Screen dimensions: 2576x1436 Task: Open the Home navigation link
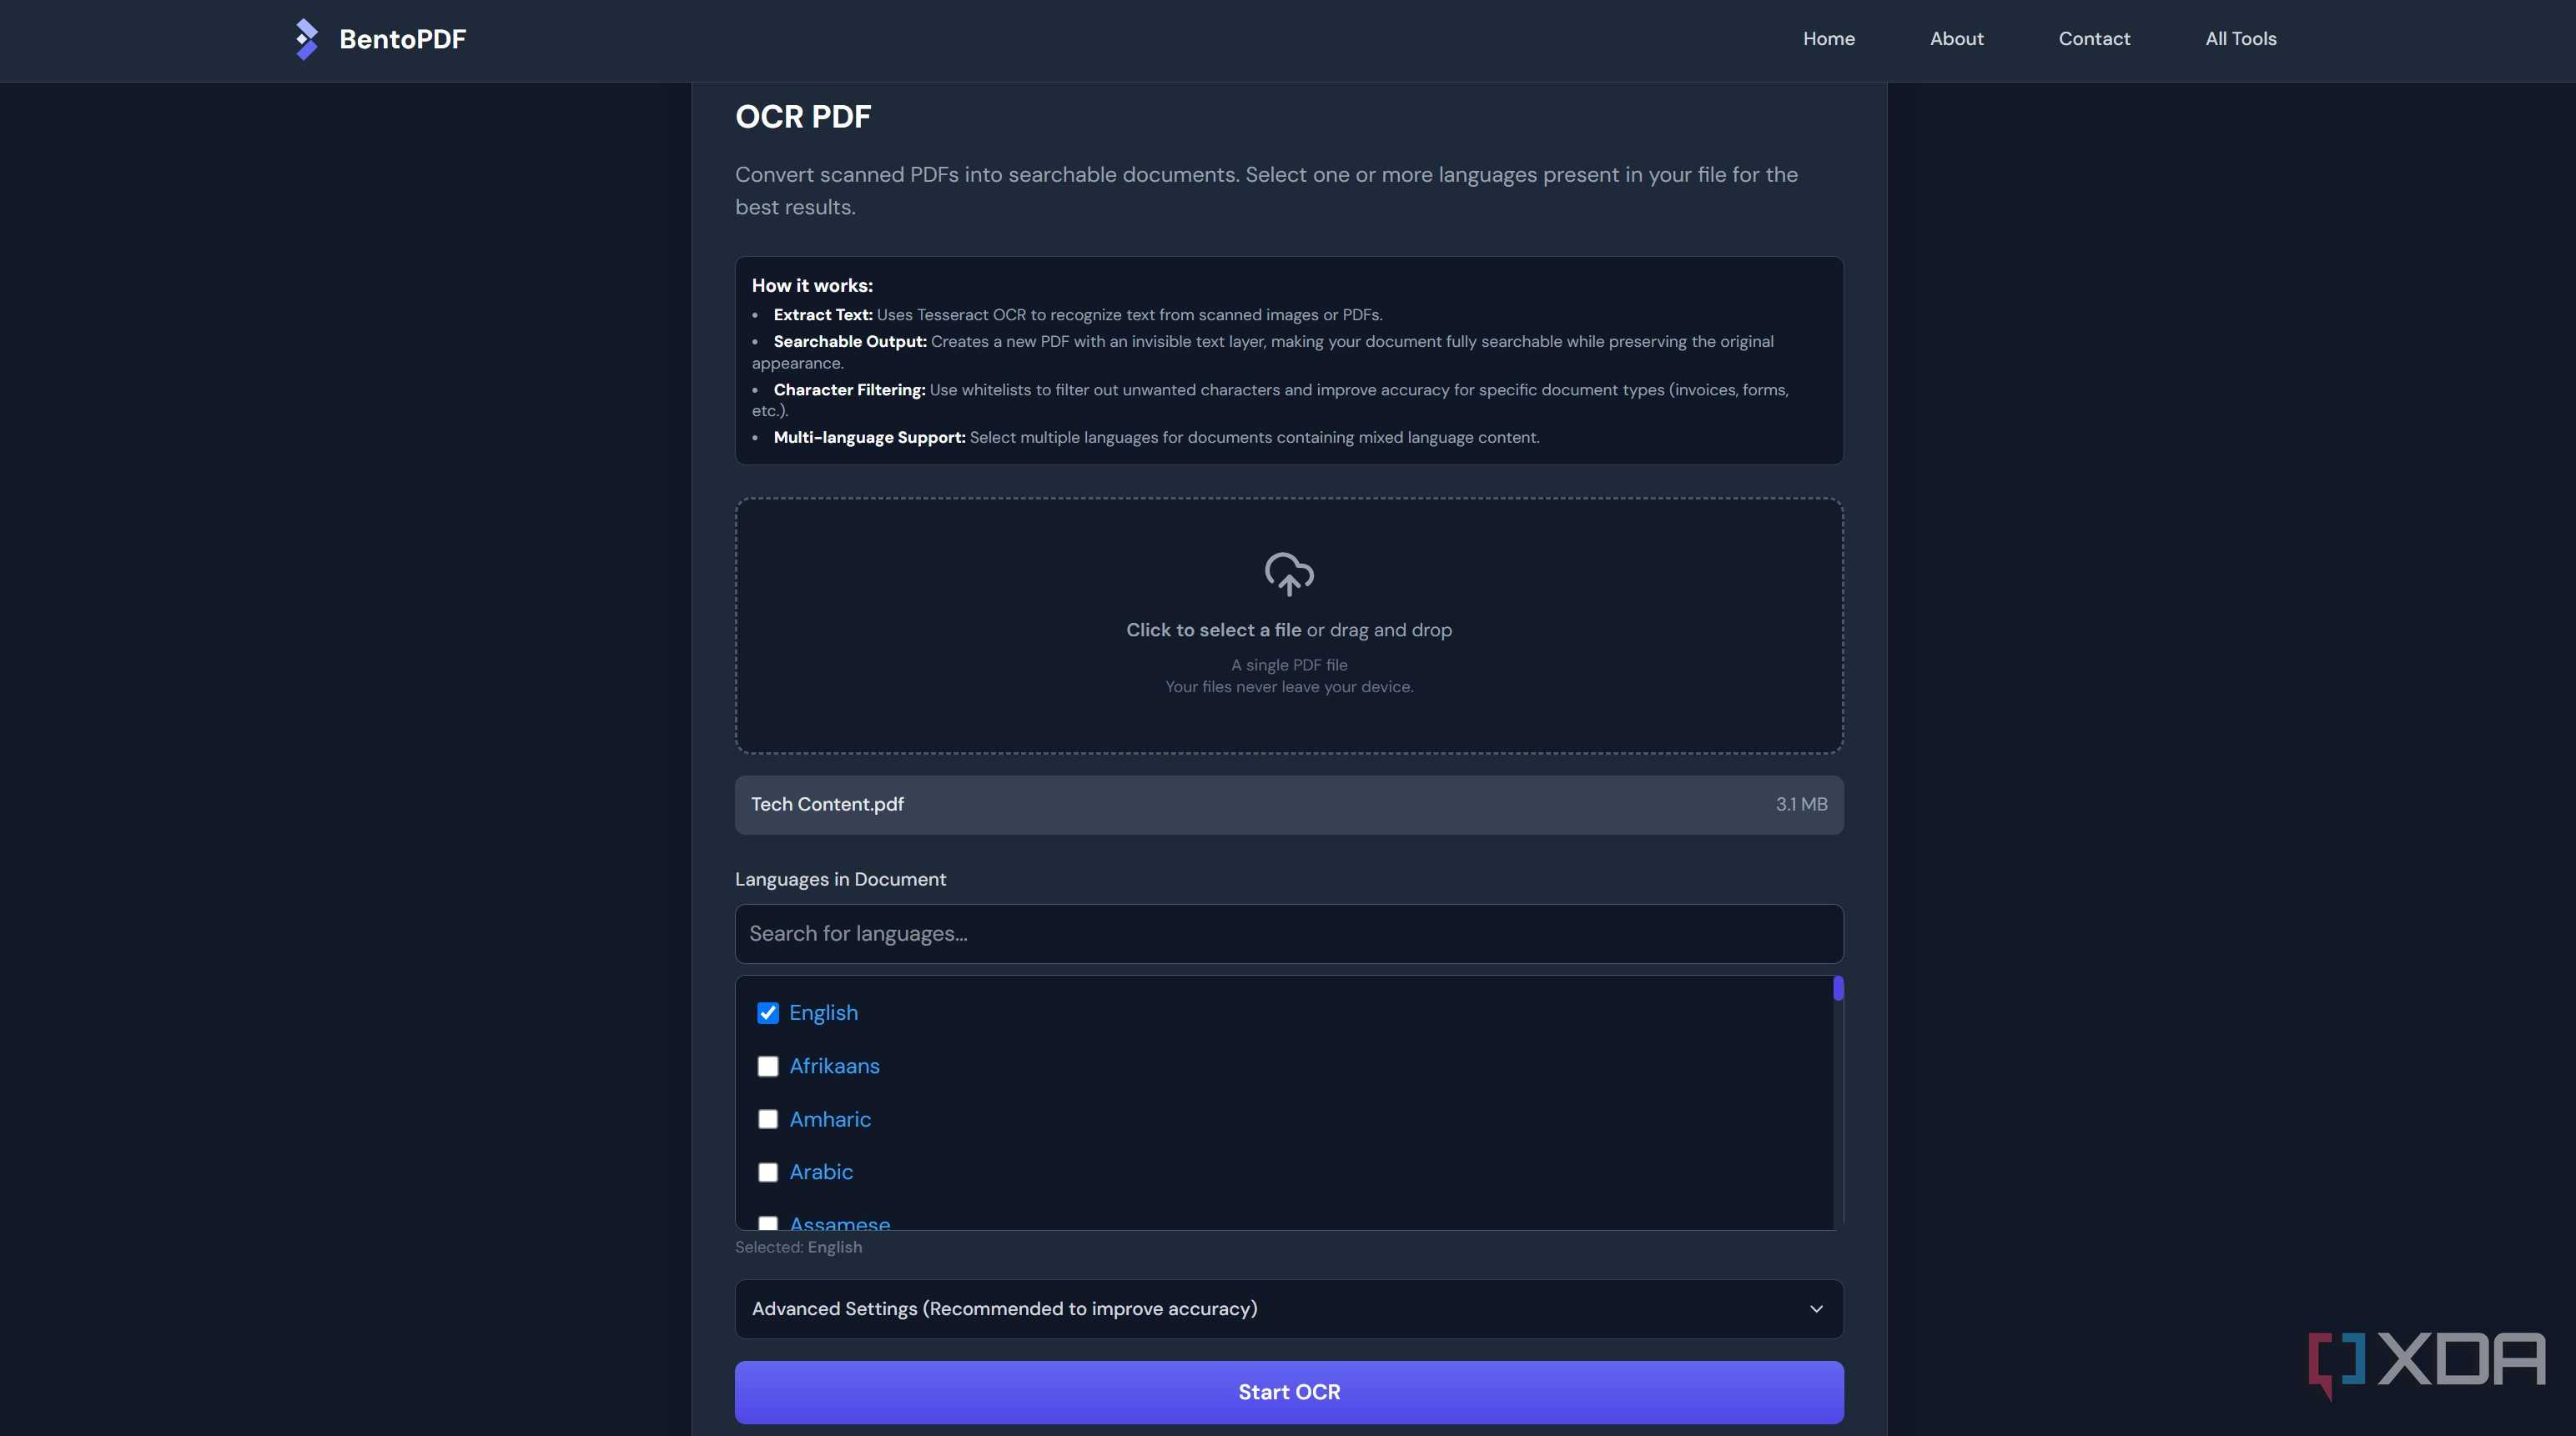coord(1828,39)
